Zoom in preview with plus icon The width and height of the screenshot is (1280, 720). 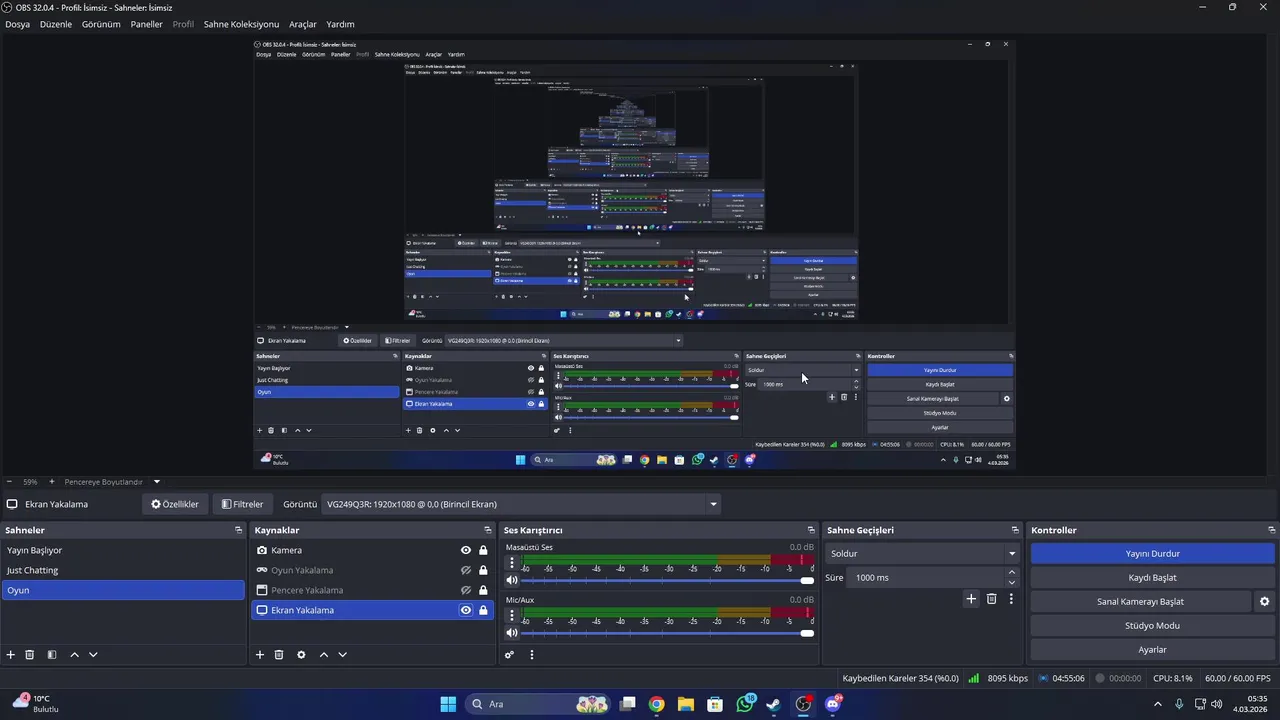[51, 482]
